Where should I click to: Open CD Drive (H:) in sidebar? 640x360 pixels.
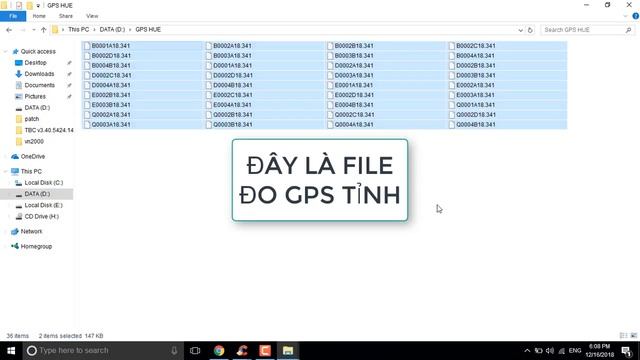42,216
